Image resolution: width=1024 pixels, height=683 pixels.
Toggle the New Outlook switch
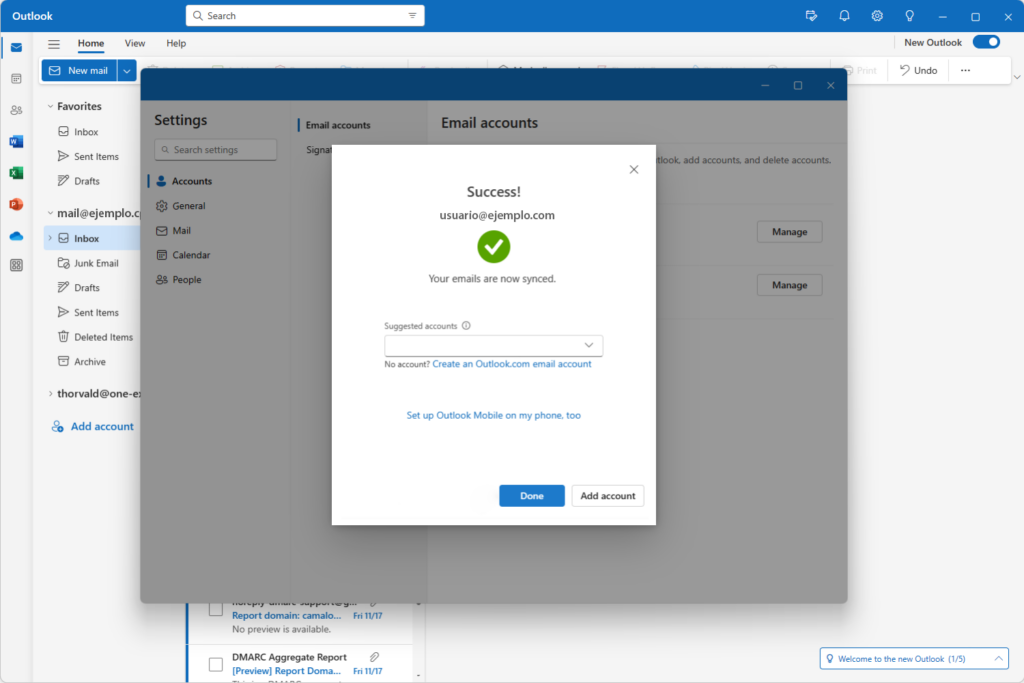[x=986, y=42]
